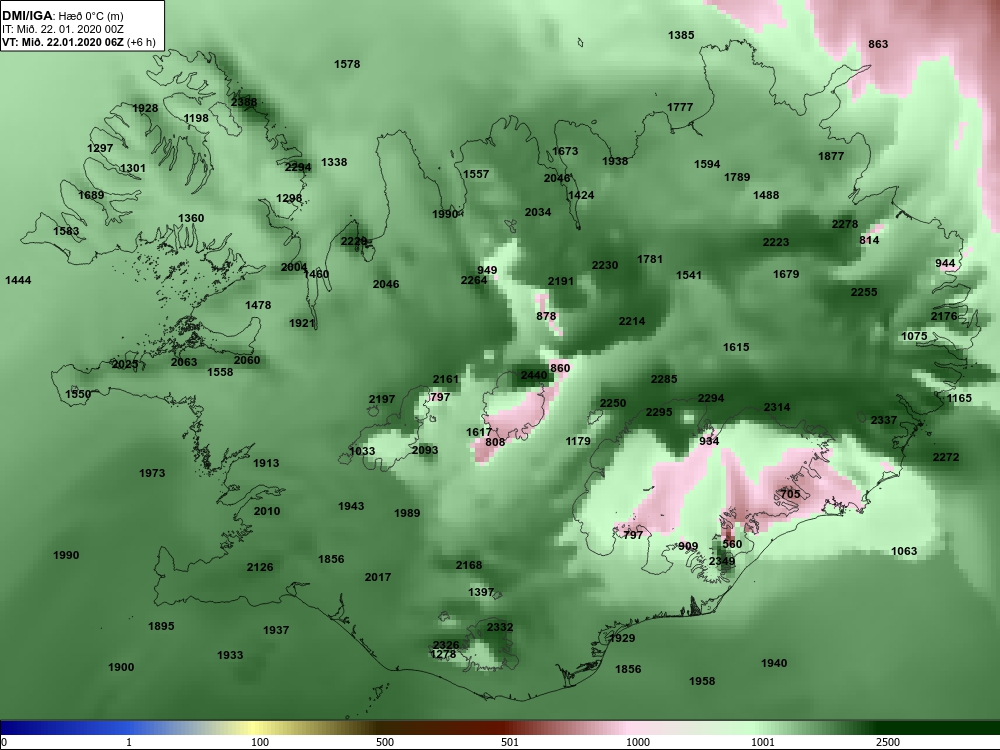Select the 1973 height value

click(152, 474)
